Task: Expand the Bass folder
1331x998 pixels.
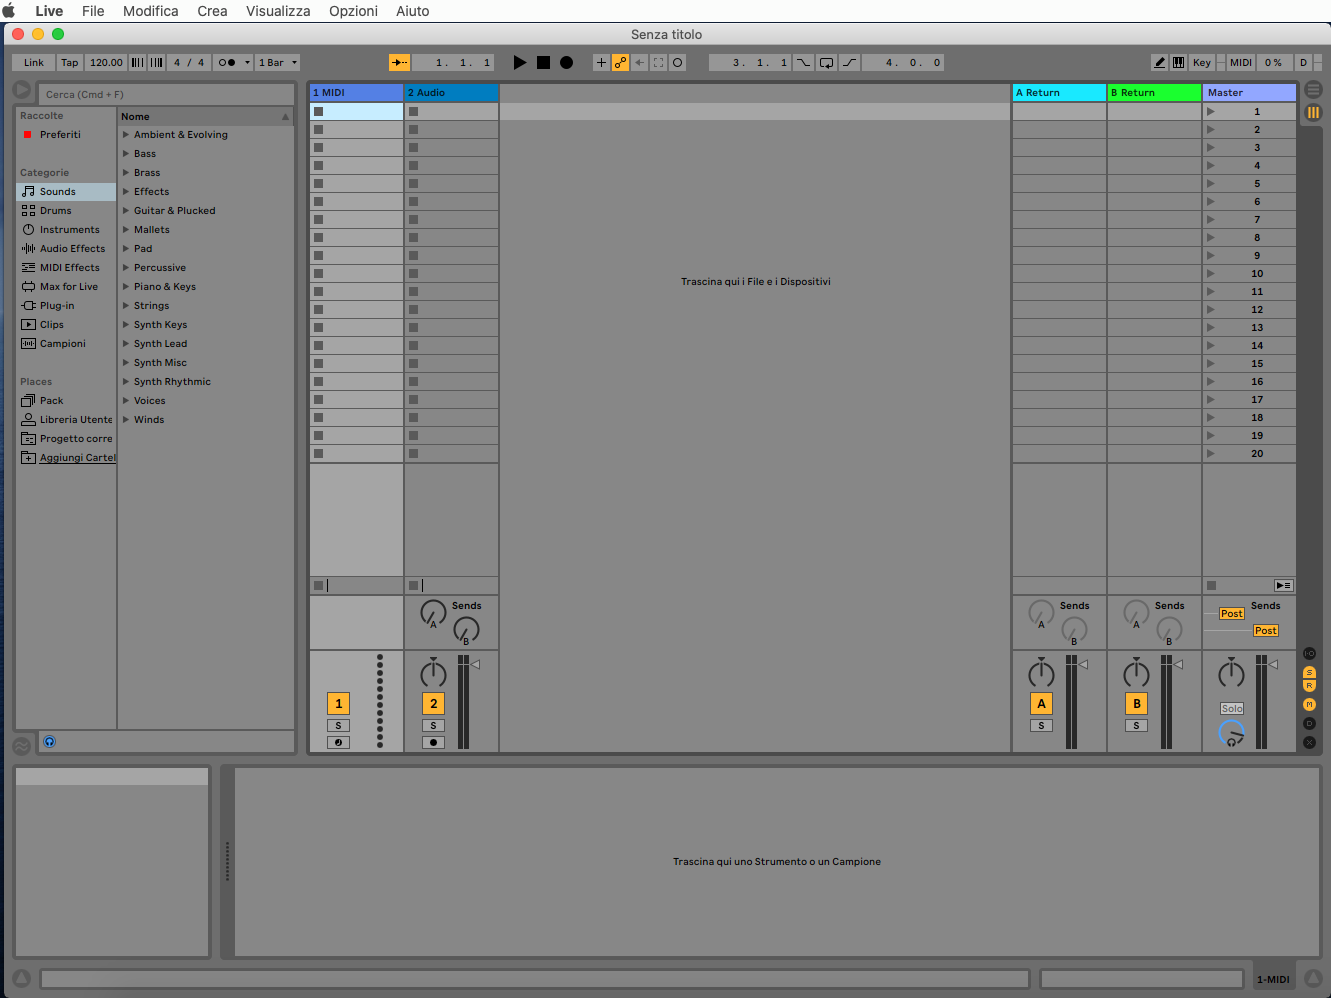Action: [126, 154]
